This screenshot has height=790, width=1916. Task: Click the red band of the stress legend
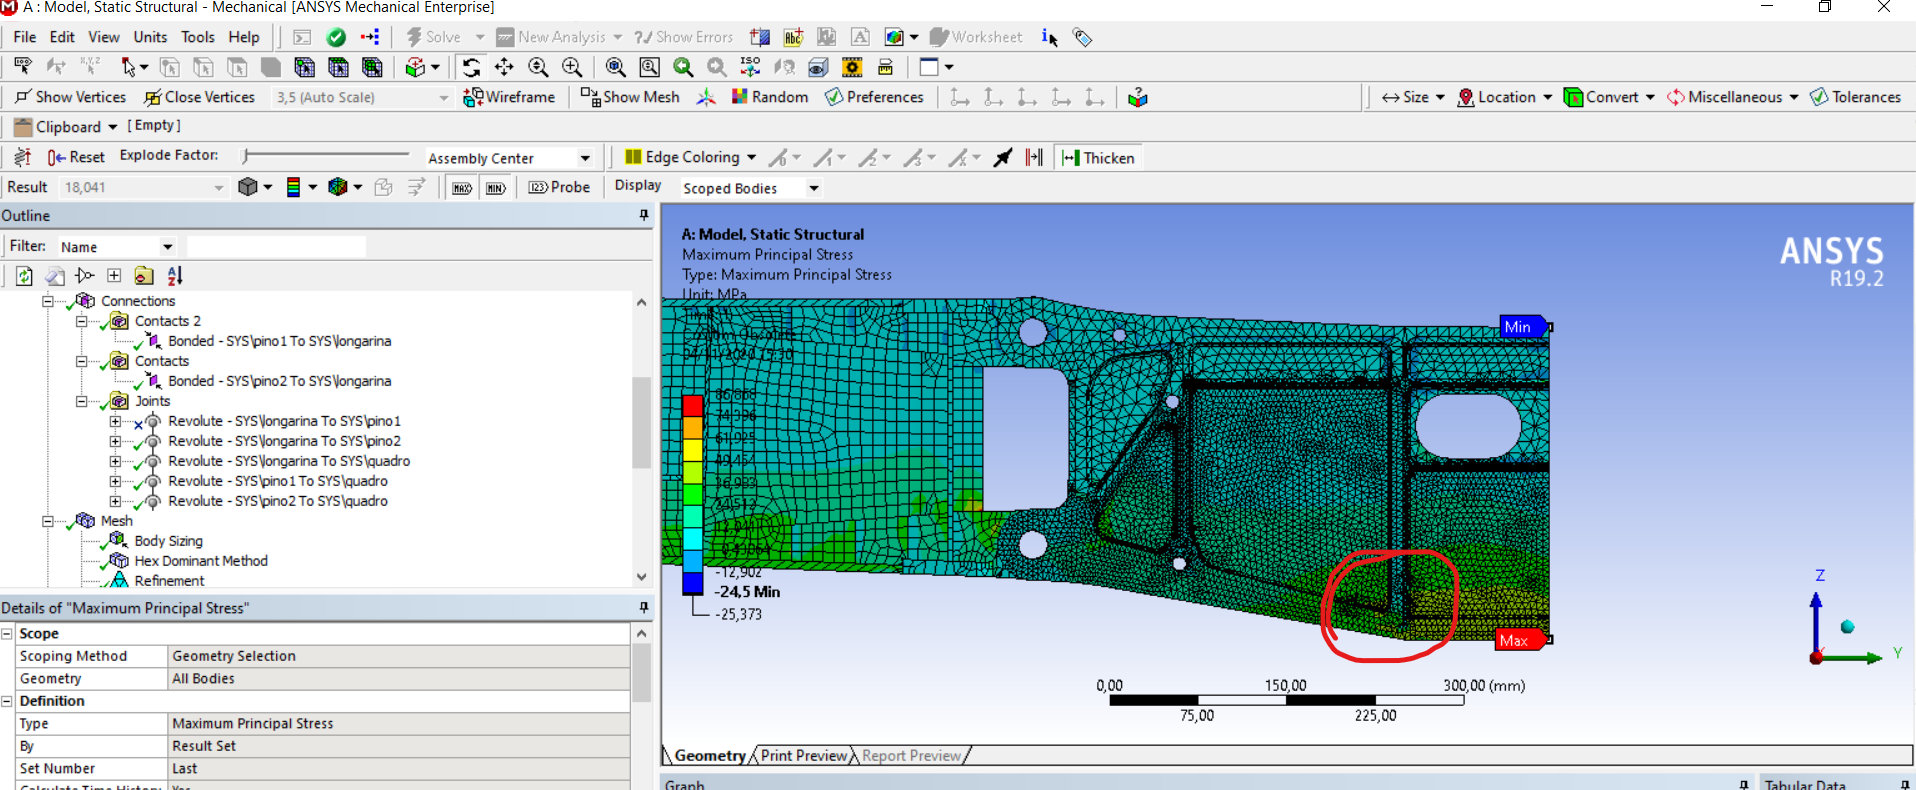pyautogui.click(x=693, y=405)
